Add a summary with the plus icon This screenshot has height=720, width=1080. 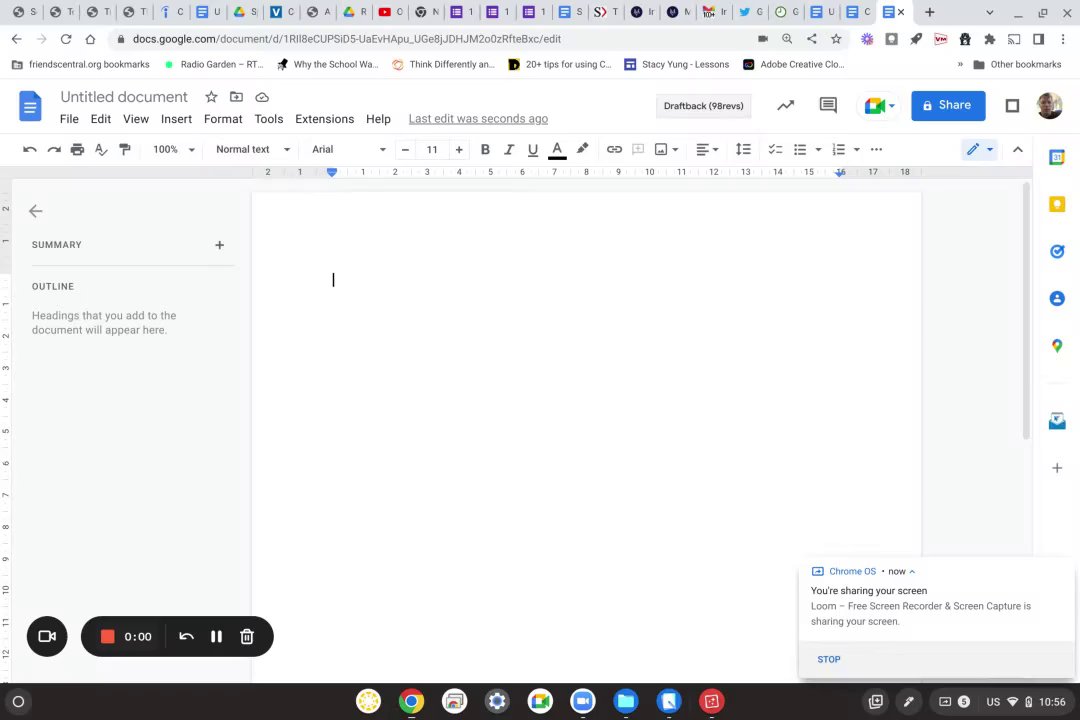(x=220, y=245)
